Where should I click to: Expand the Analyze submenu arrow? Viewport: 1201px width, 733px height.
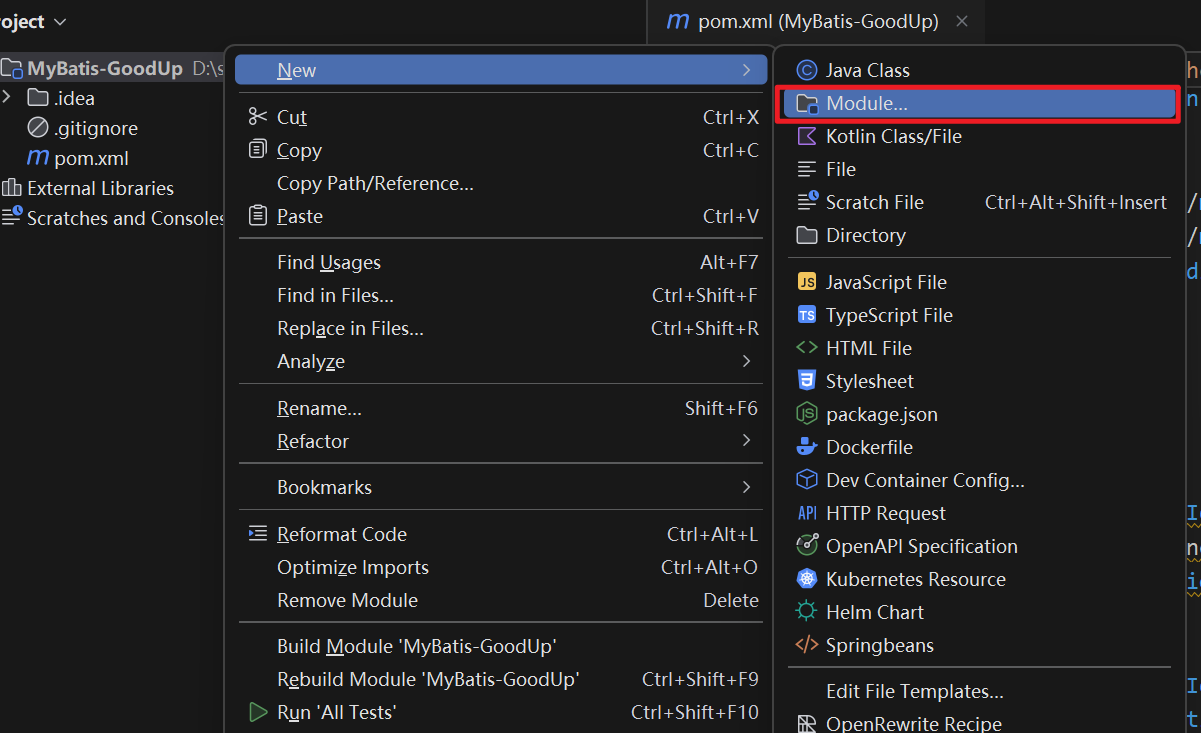(x=746, y=361)
